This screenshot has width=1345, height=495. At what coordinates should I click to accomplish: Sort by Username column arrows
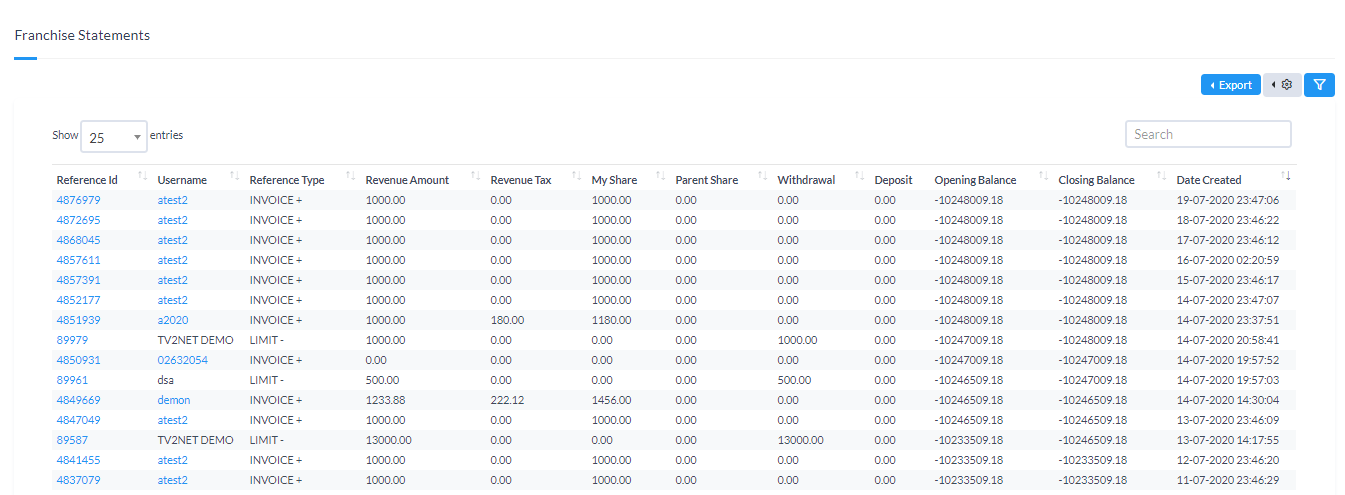[234, 177]
